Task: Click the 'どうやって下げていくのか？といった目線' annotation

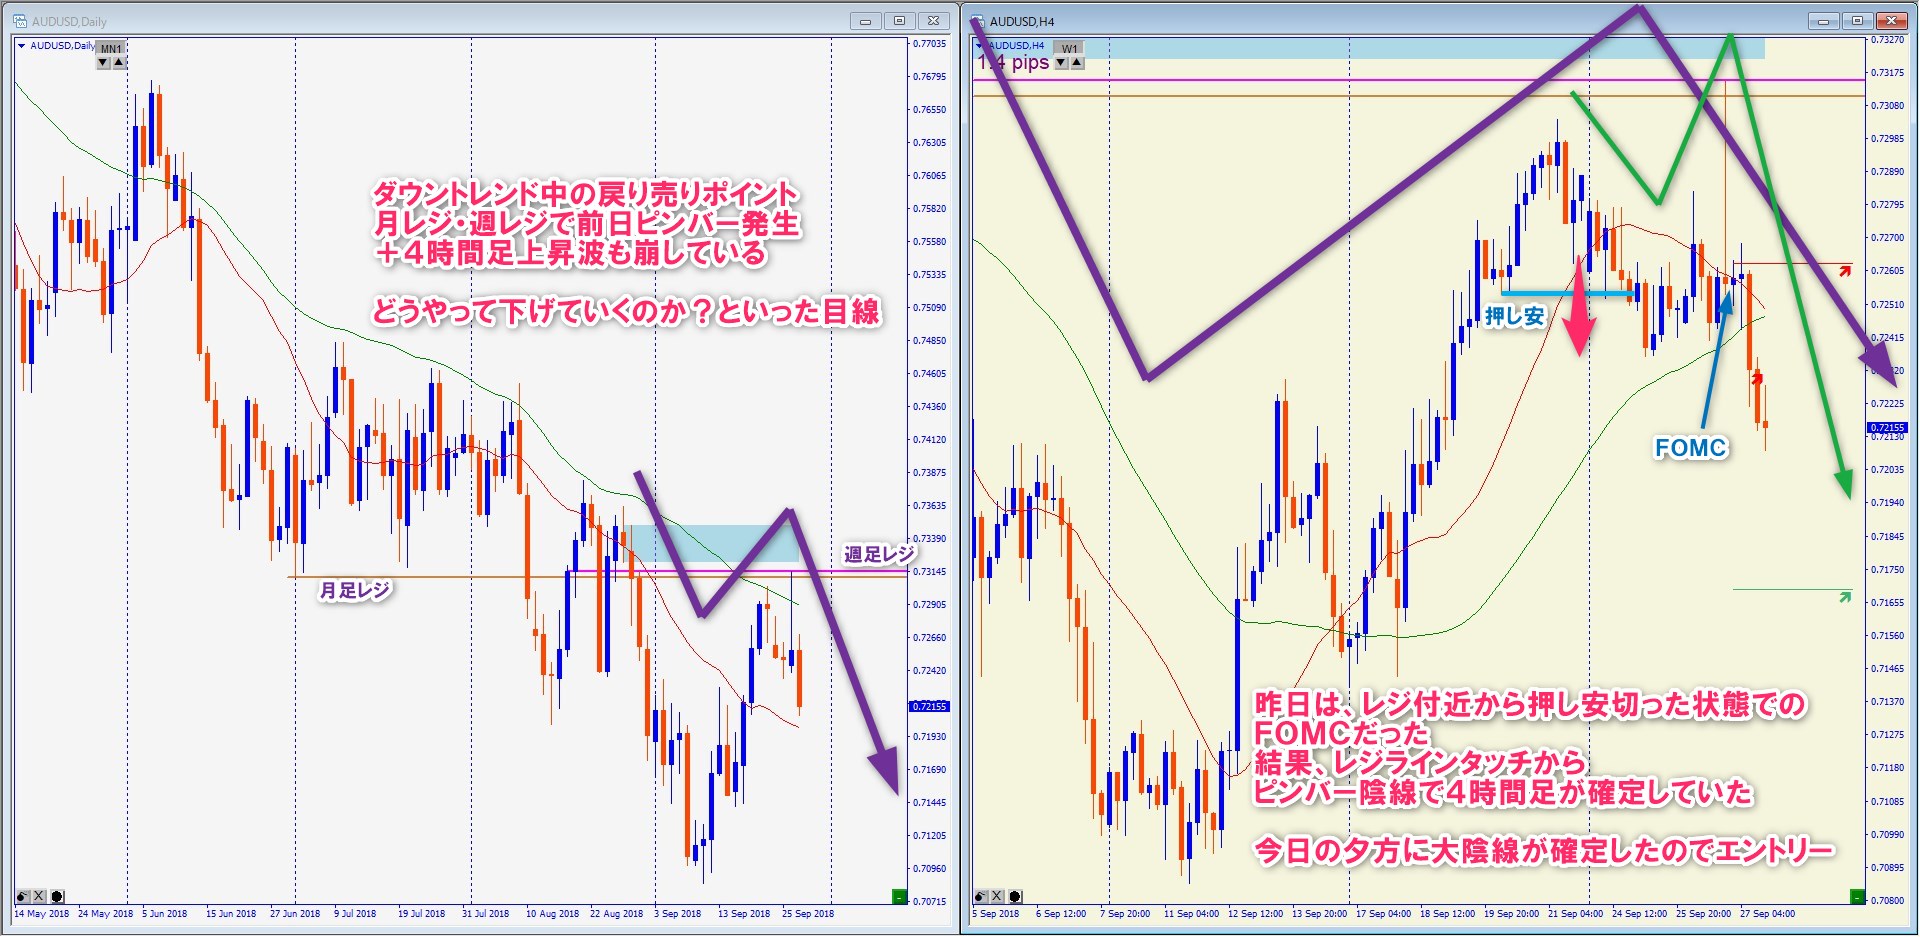Action: [626, 312]
